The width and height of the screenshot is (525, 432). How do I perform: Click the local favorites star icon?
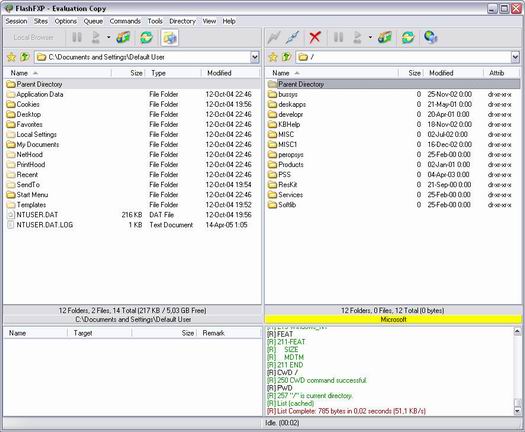click(11, 57)
